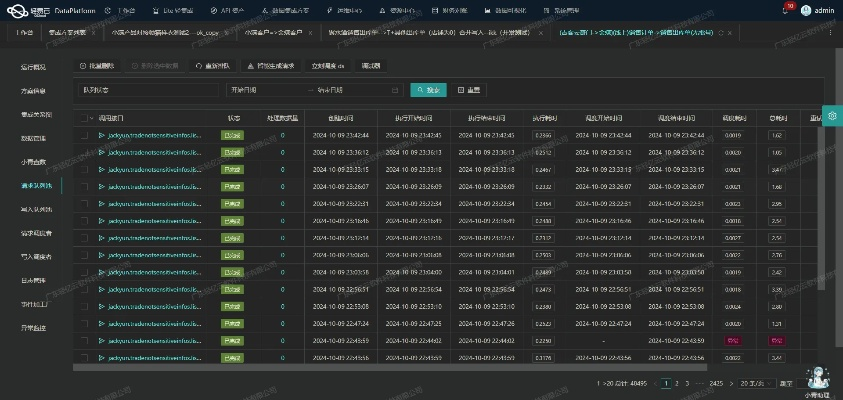This screenshot has height=400, width=843.
Task: Select the highlighted queue list sidebar item
Action: click(x=34, y=185)
